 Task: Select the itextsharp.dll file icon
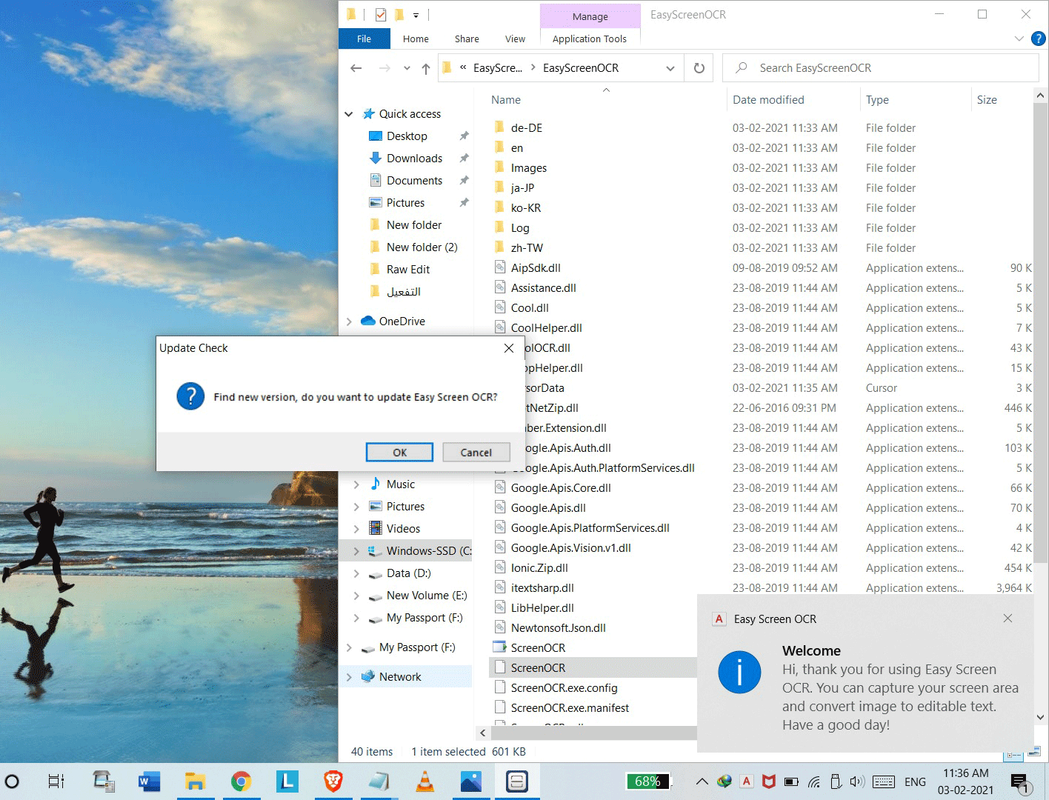click(x=499, y=588)
